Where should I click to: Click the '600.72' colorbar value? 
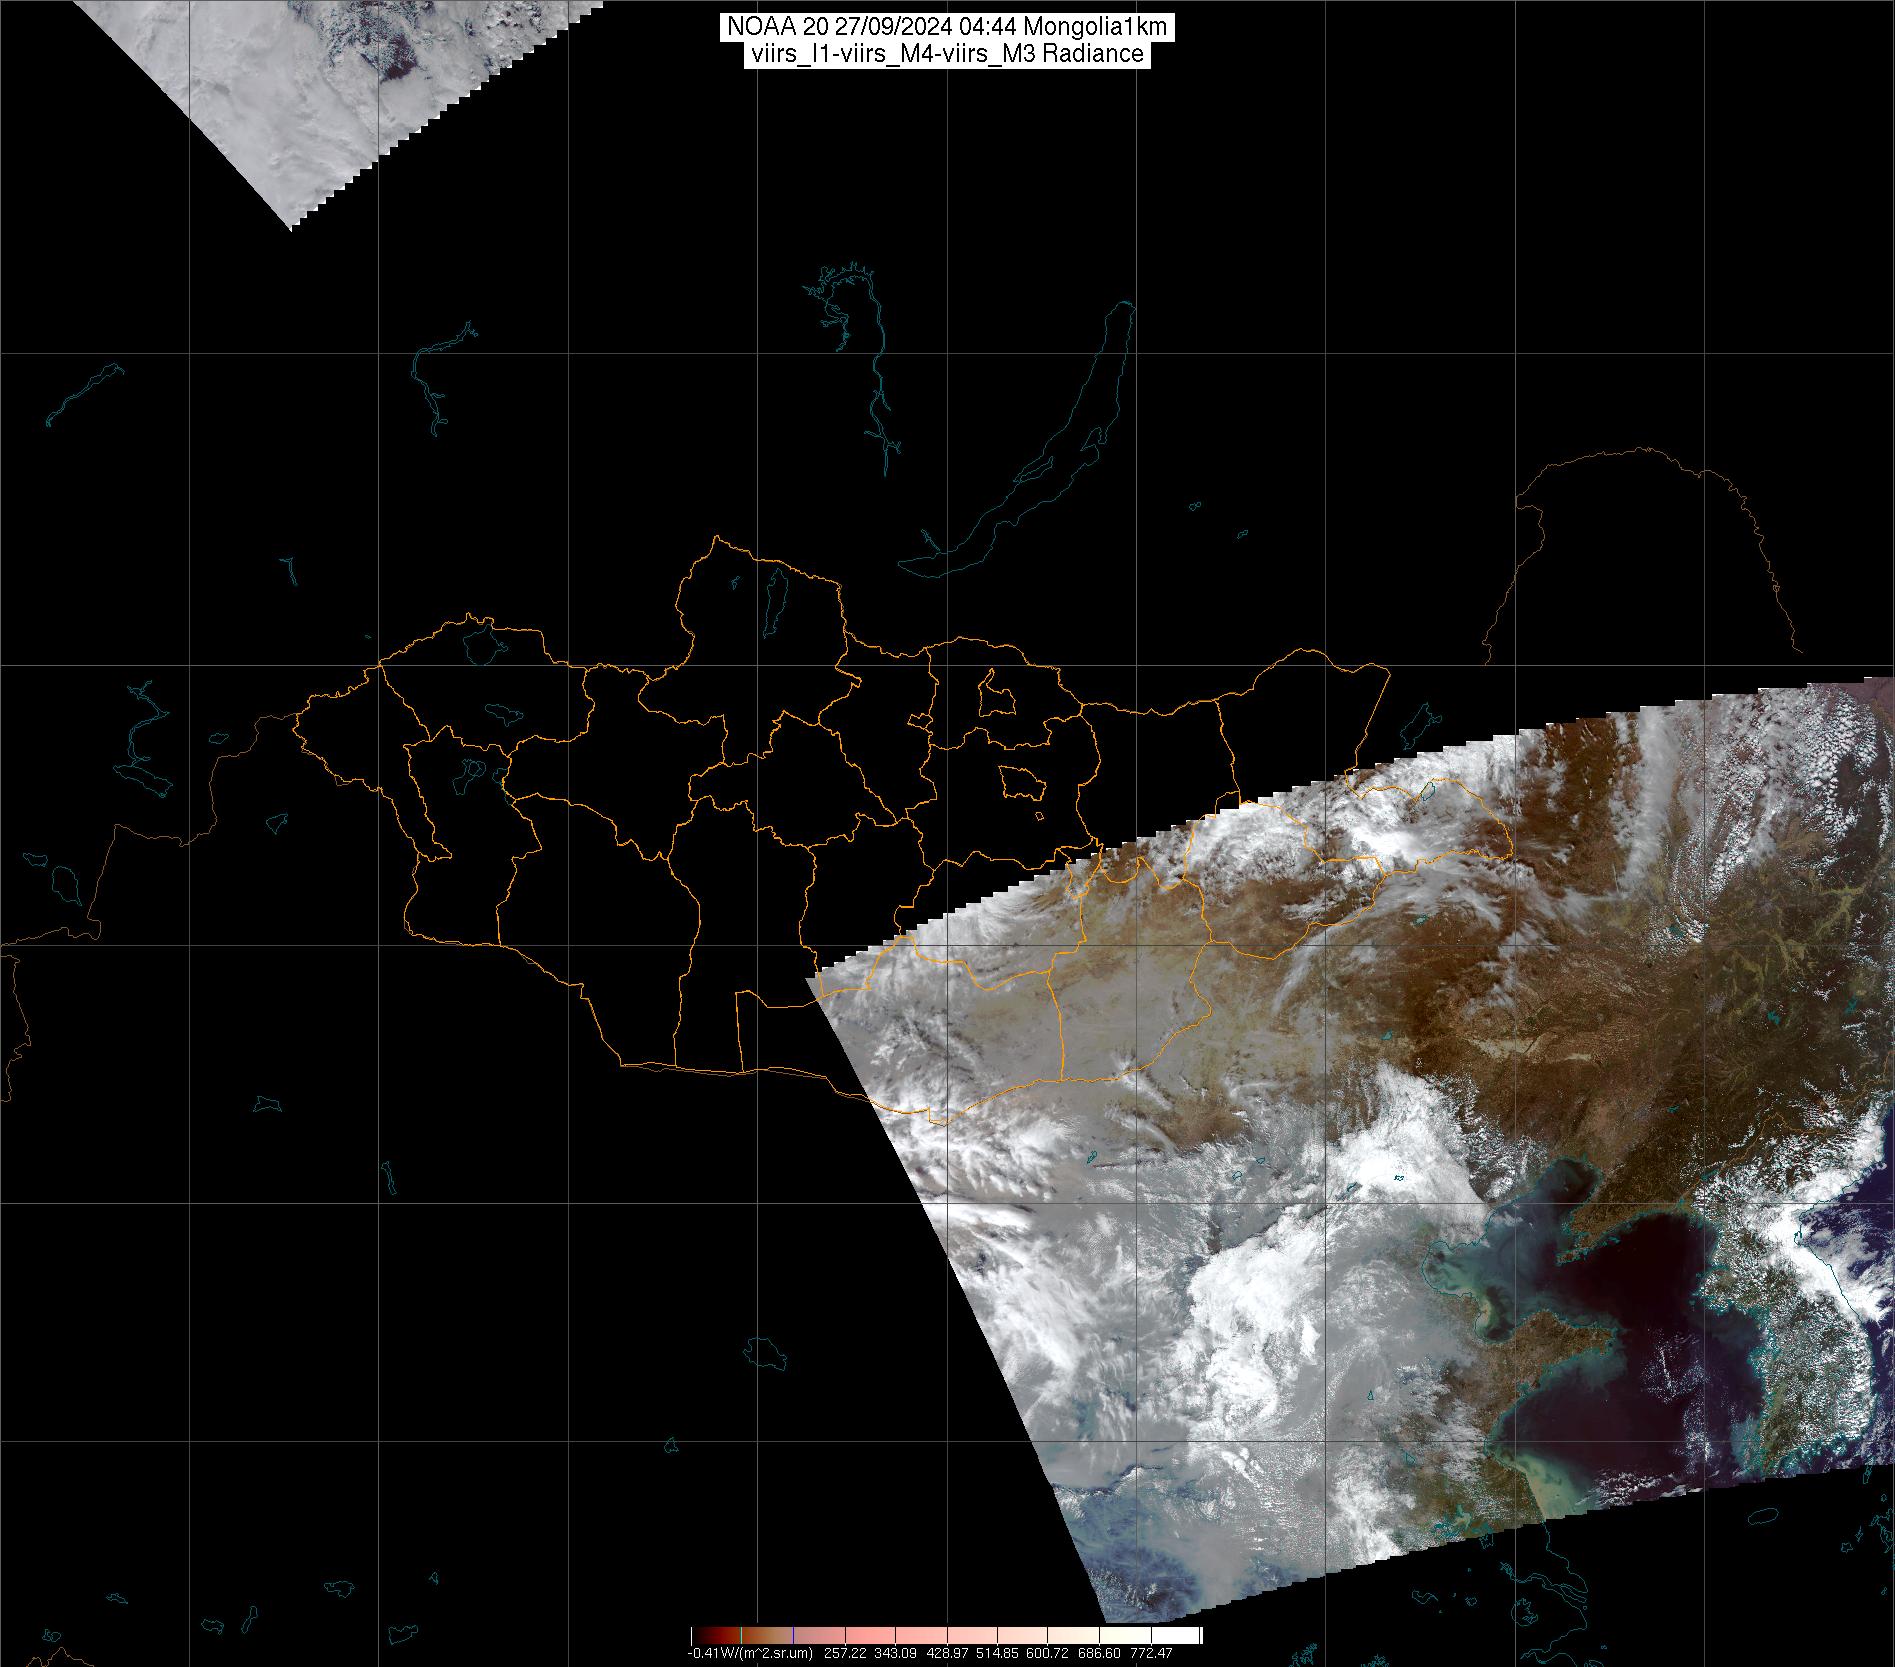point(1047,1654)
